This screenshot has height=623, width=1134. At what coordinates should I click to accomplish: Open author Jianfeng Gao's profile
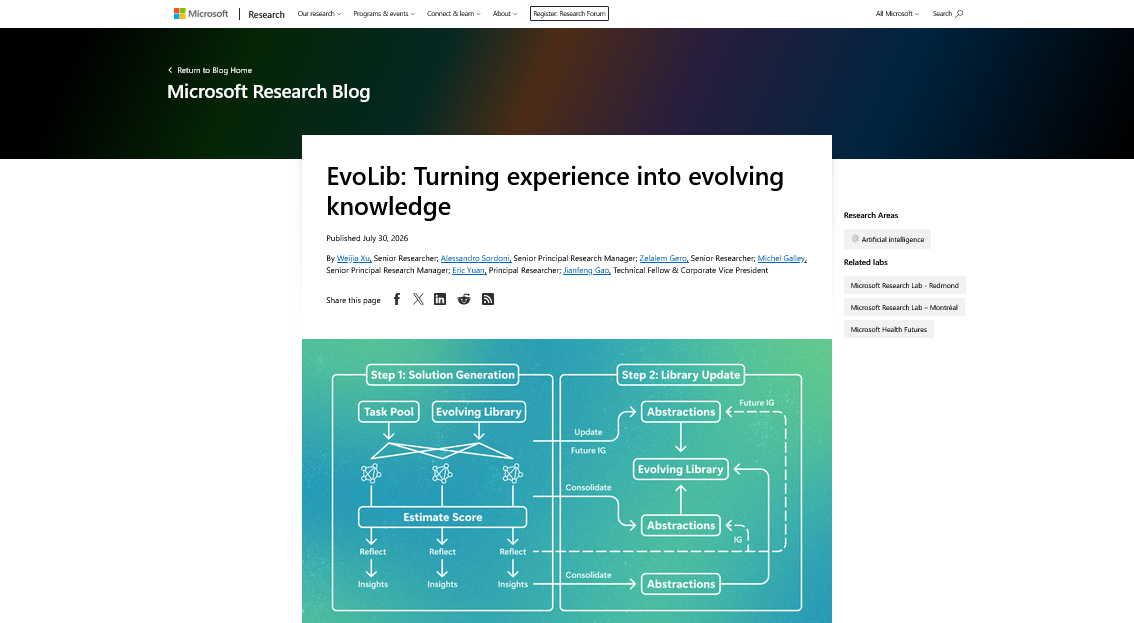tap(587, 271)
